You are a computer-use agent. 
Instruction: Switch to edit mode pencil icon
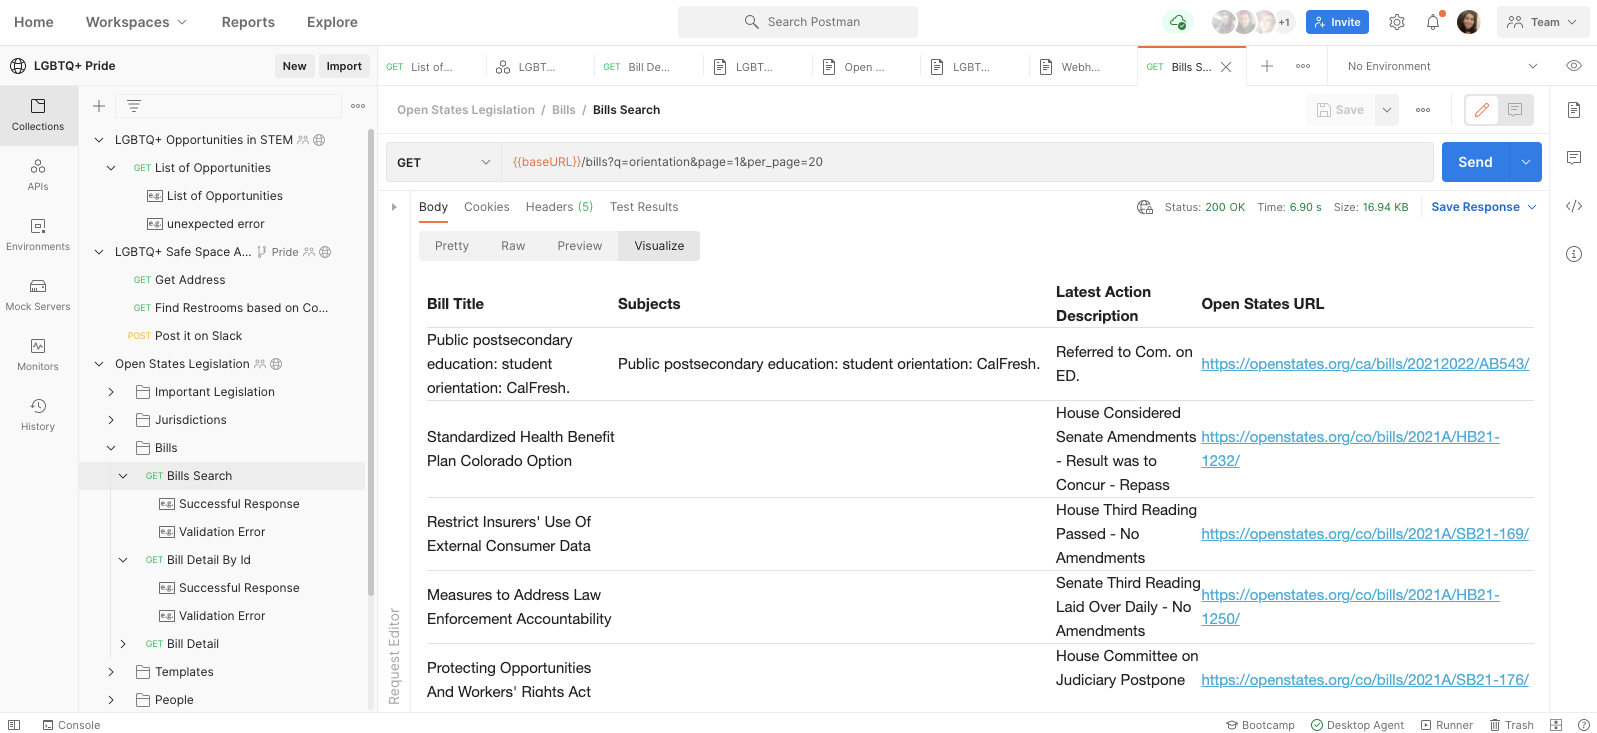pos(1482,110)
